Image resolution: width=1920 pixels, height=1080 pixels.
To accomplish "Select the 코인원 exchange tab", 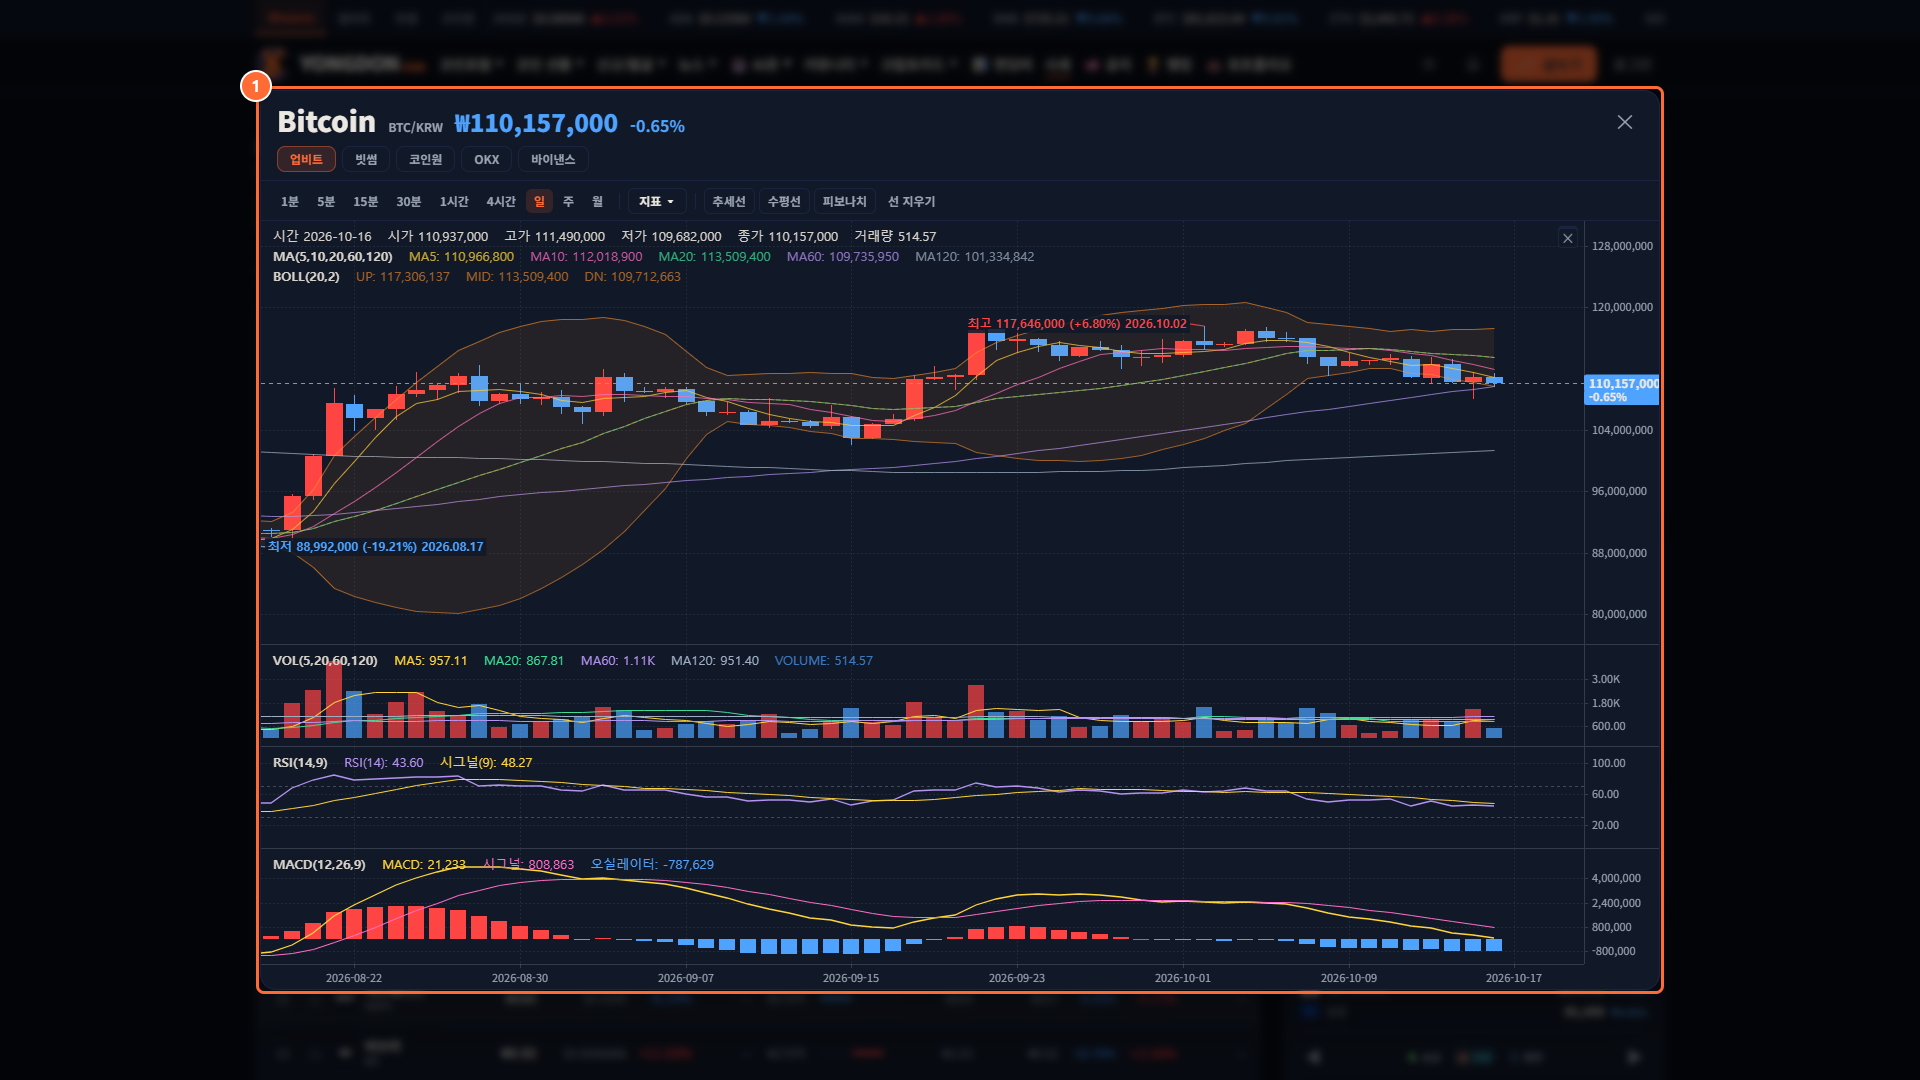I will (x=425, y=160).
